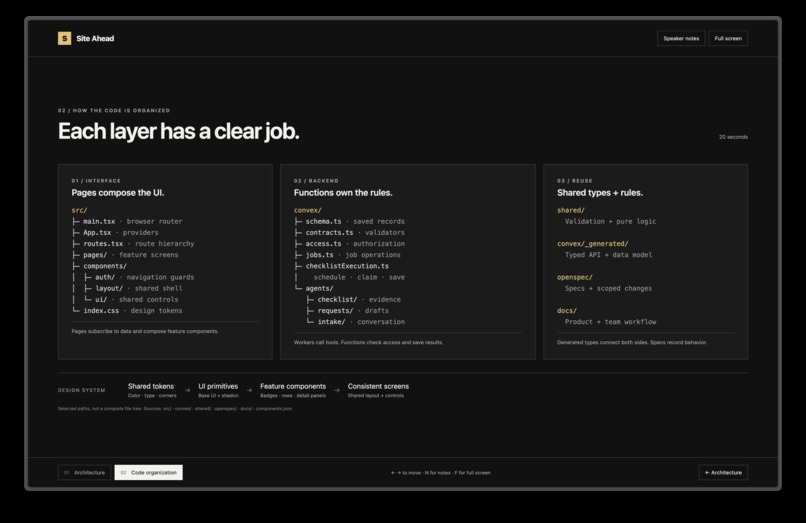Screen dimensions: 806x523
Task: Click 'Functions own the rules.' heading
Action: pos(343,192)
